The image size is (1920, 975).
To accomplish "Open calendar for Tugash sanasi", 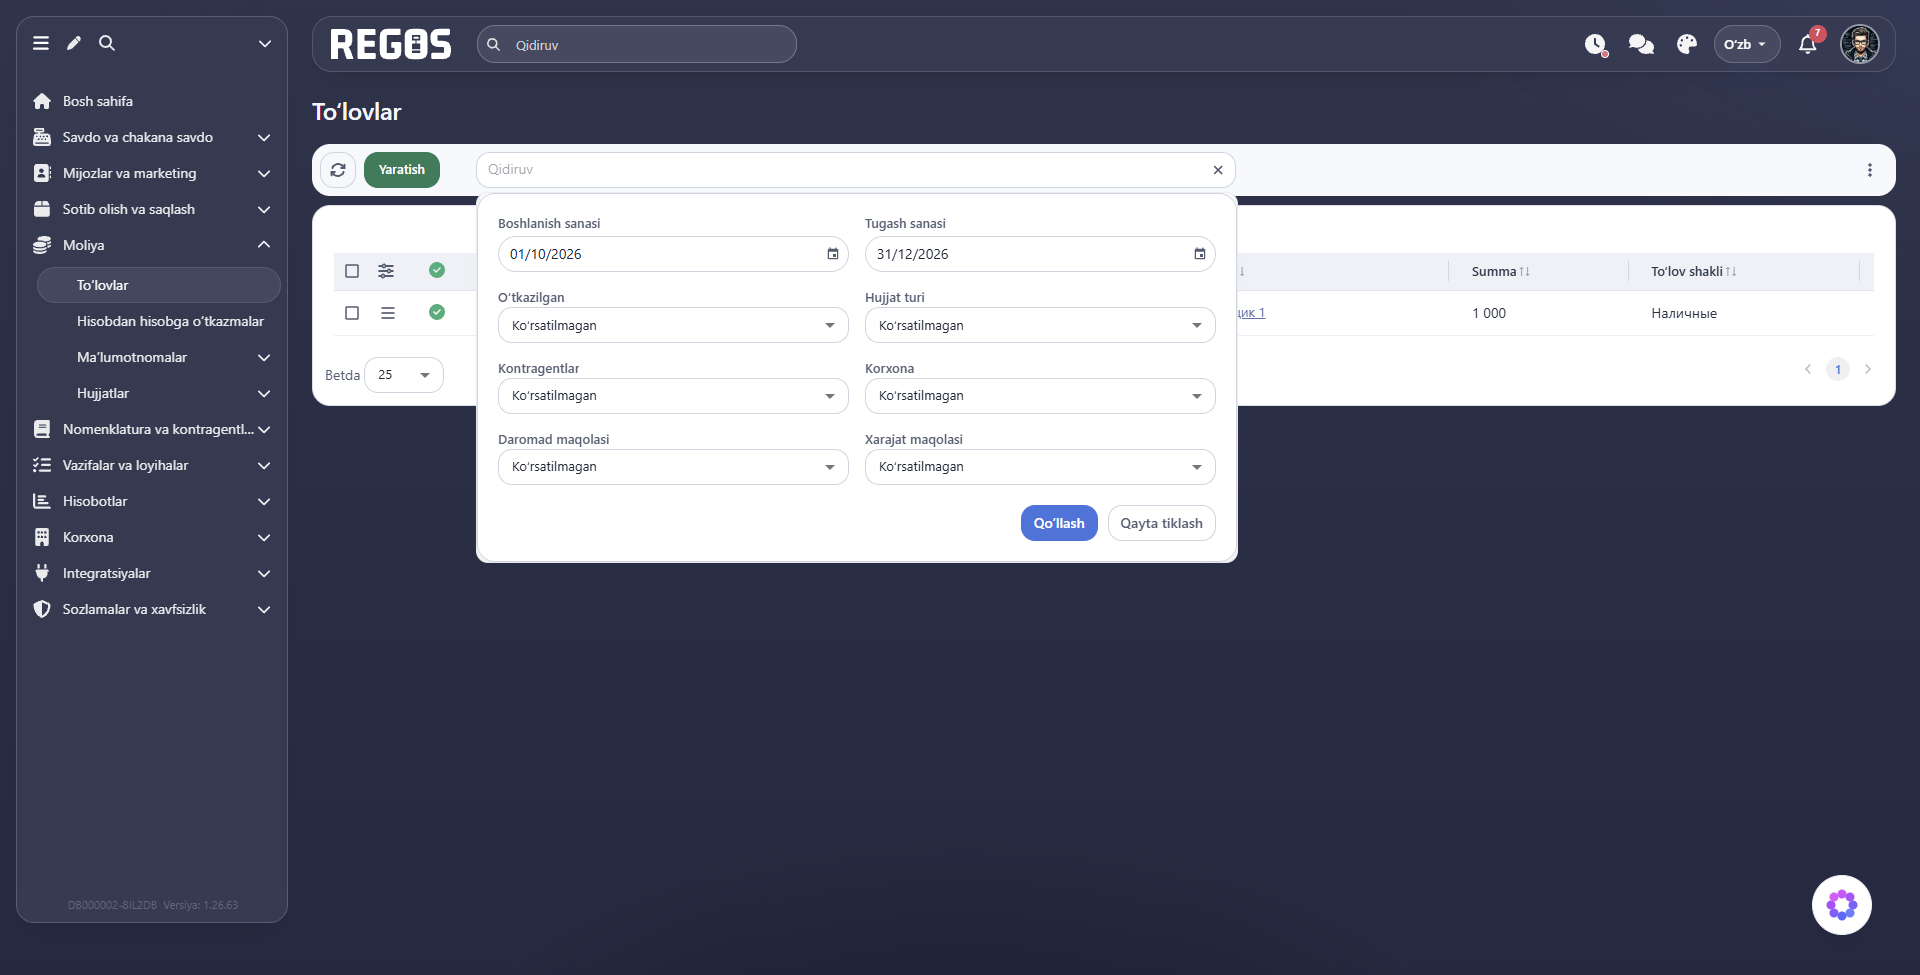I will pos(1200,254).
